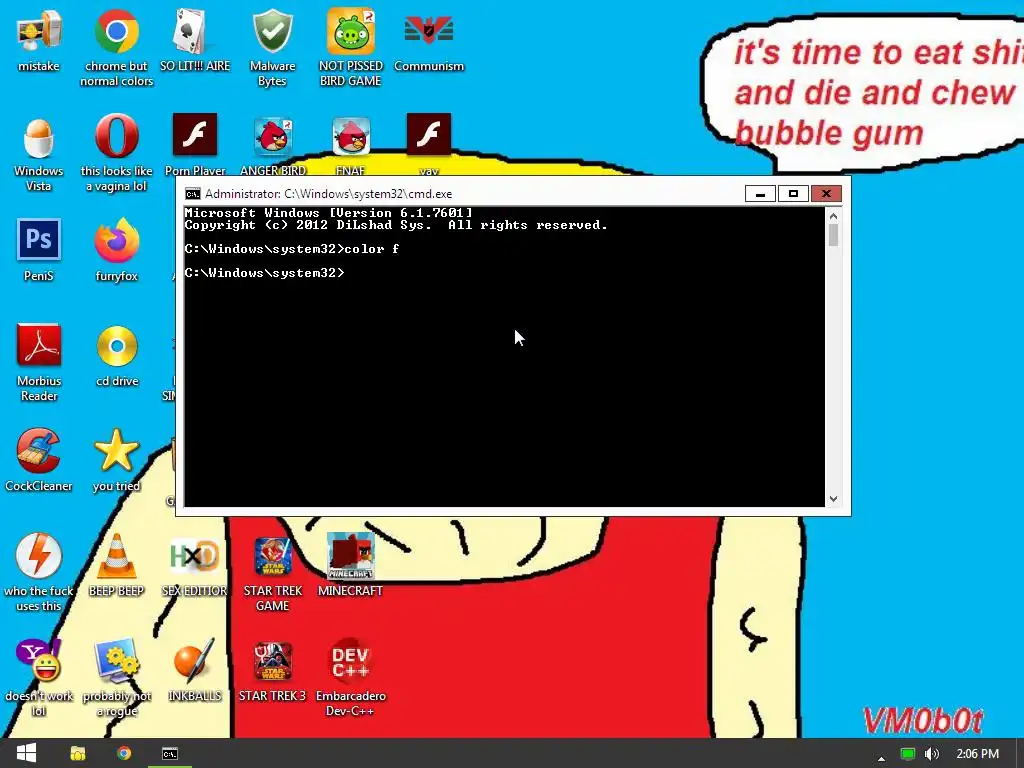Click the 'Copyright (c) 2012 DiLshad Sys.' line
The image size is (1024, 768).
point(308,225)
